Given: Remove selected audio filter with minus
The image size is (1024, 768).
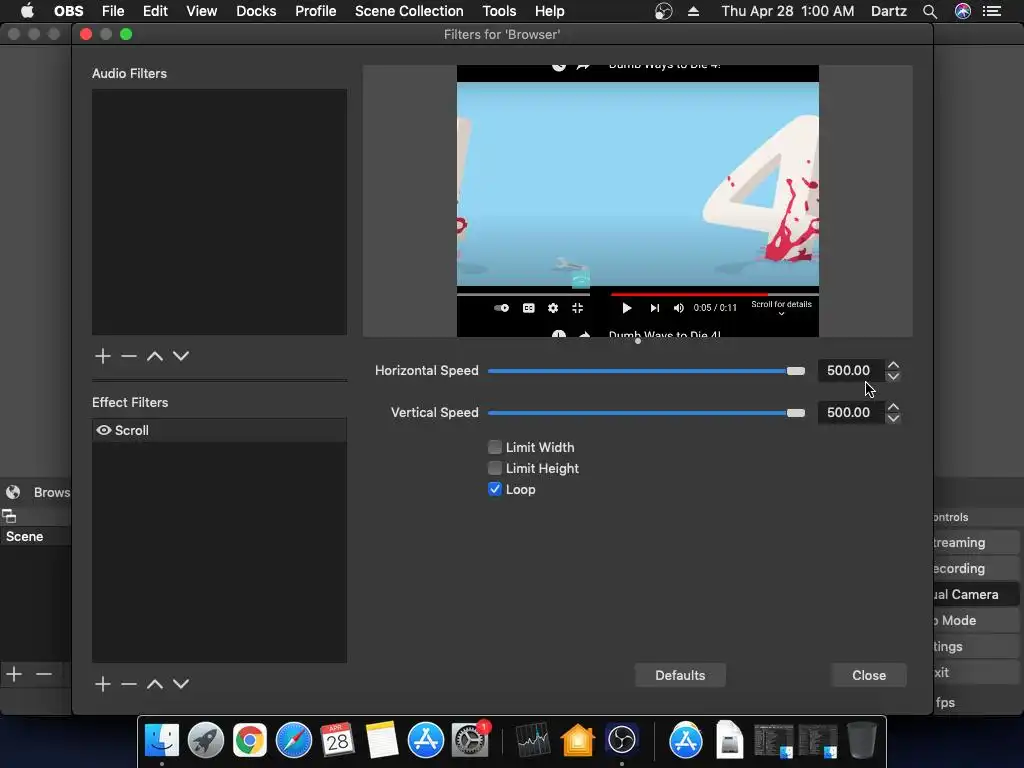Looking at the screenshot, I should (129, 356).
